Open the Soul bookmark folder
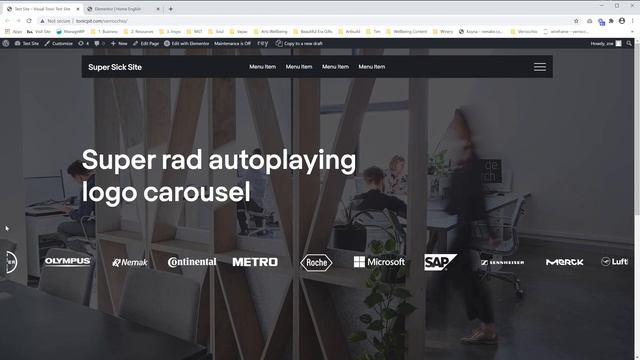Image resolution: width=640 pixels, height=360 pixels. pos(216,31)
